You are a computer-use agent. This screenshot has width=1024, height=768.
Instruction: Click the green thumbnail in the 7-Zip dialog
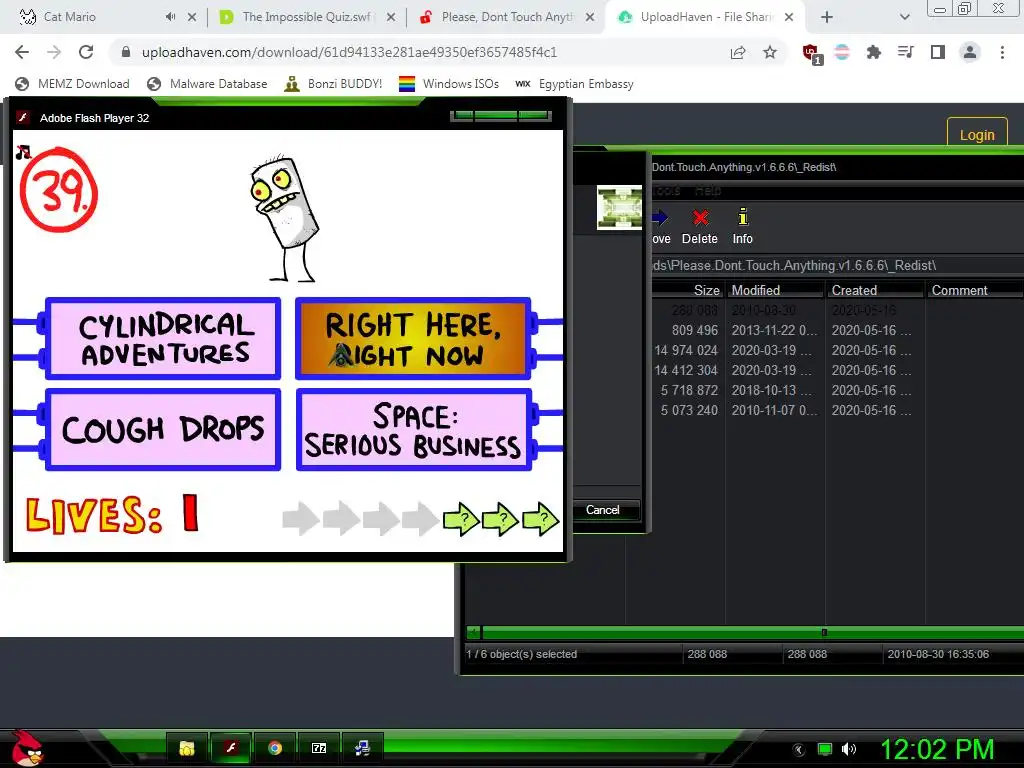tap(619, 208)
